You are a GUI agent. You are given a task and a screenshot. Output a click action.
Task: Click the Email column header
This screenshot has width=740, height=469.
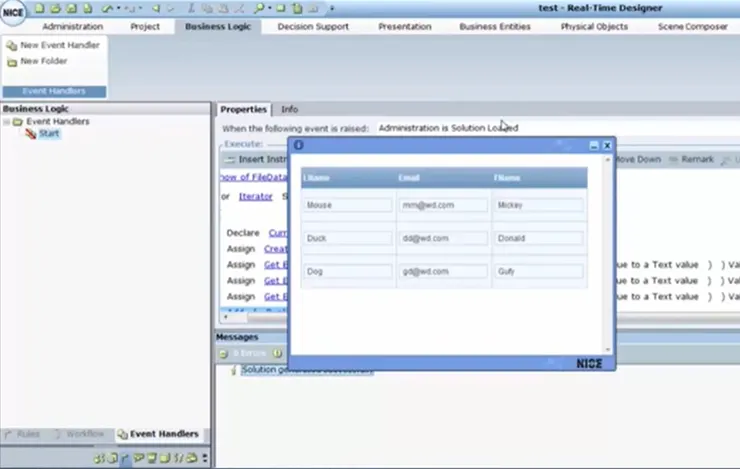point(444,178)
